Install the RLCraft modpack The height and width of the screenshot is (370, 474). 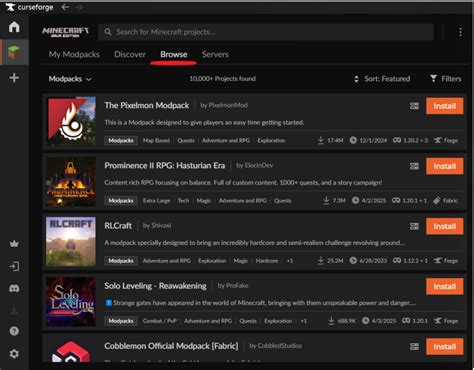[444, 226]
